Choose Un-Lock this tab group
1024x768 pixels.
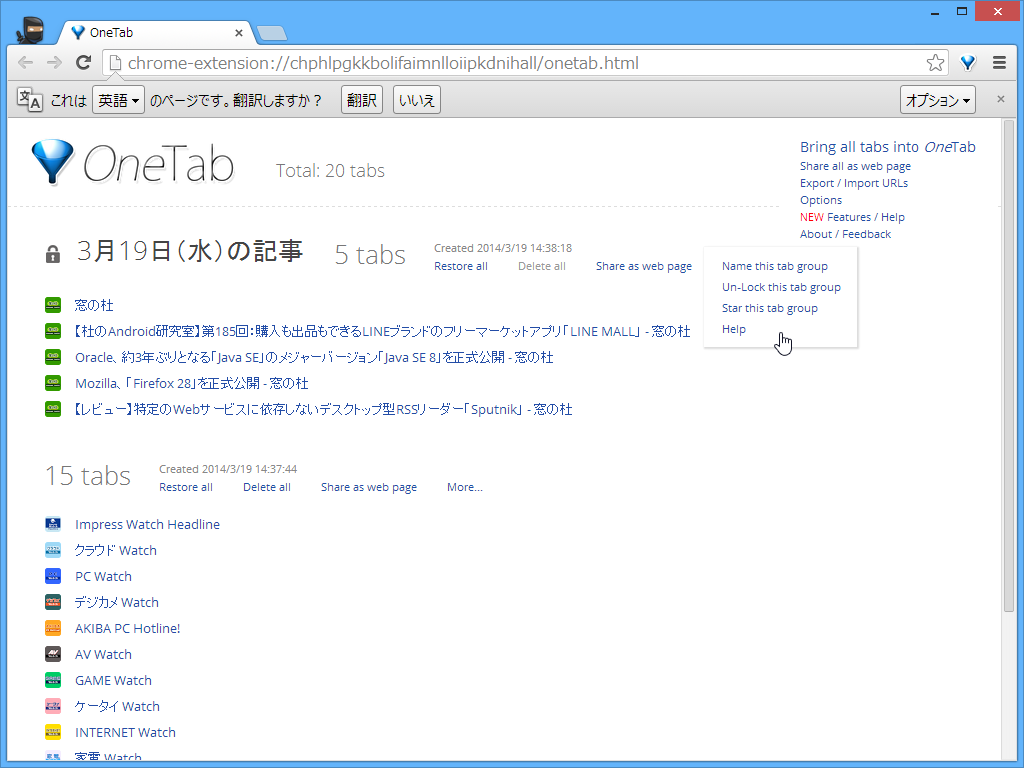pyautogui.click(x=781, y=287)
